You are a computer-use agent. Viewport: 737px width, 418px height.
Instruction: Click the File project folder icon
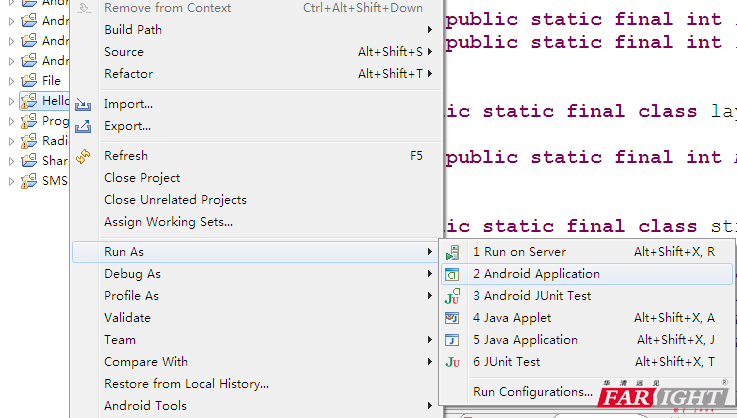pyautogui.click(x=29, y=80)
